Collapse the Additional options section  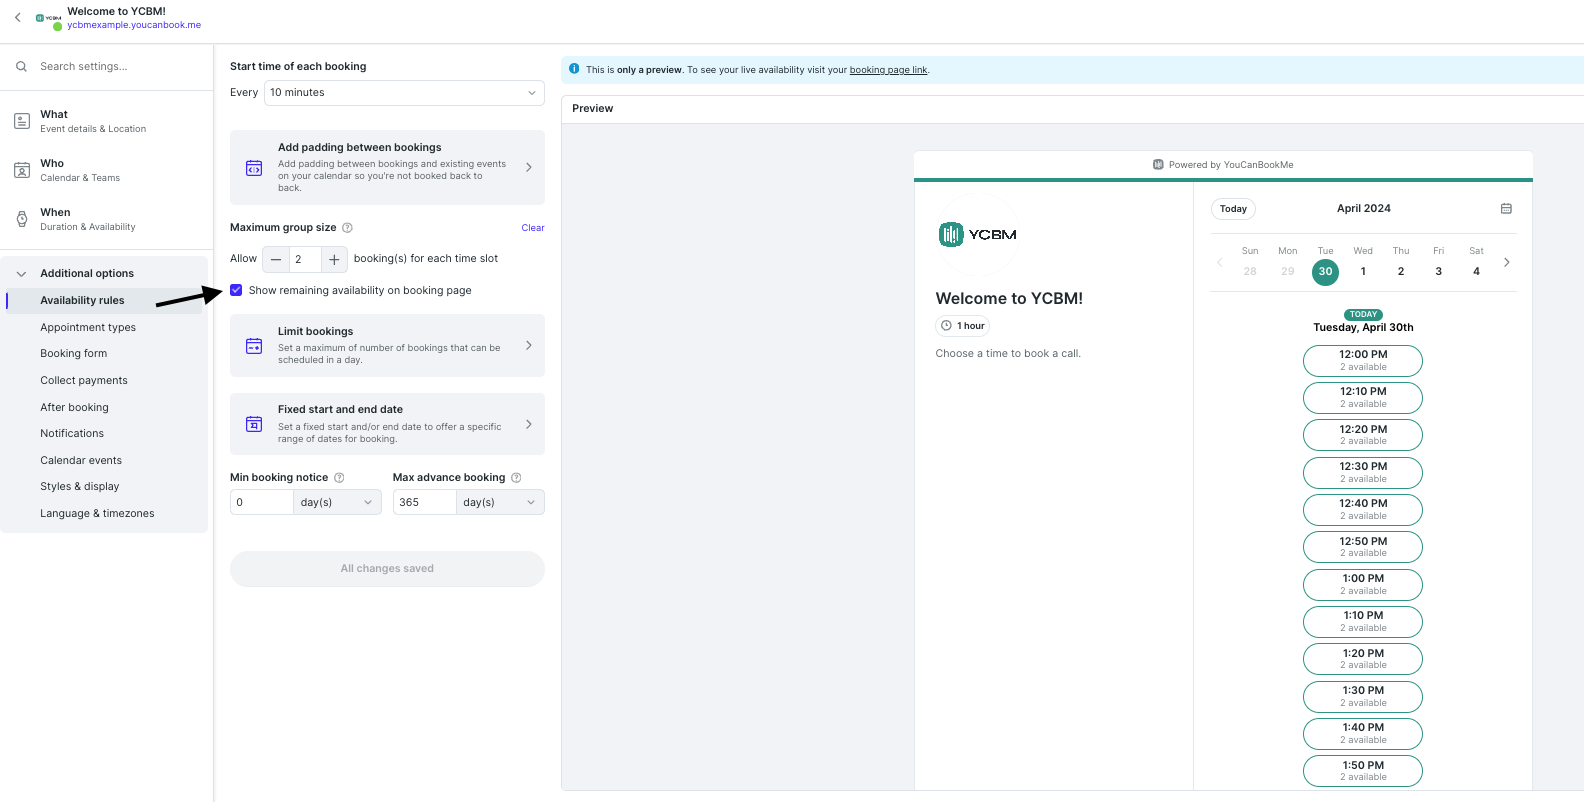21,274
